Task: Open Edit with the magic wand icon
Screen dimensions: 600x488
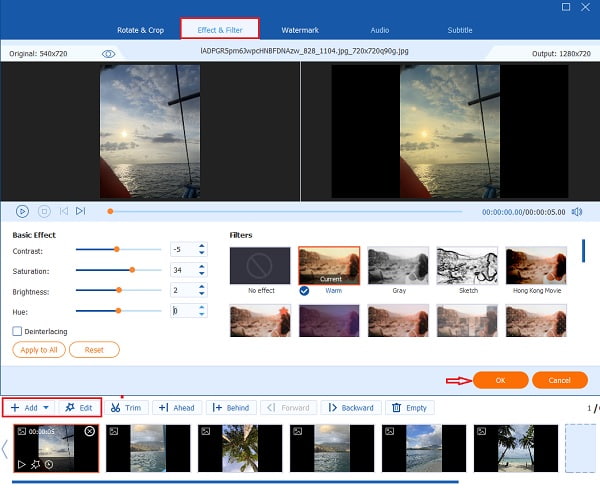Action: pos(79,408)
